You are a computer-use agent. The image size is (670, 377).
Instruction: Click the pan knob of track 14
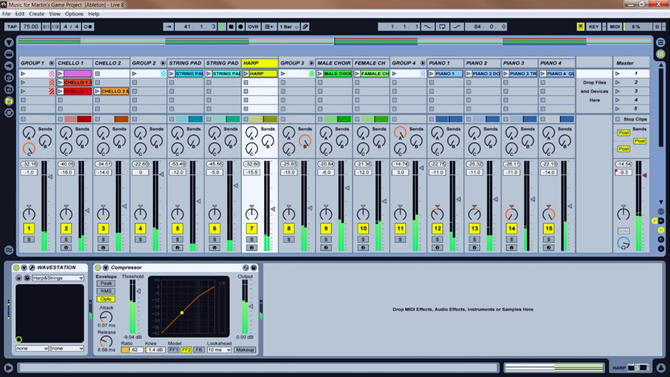(511, 213)
